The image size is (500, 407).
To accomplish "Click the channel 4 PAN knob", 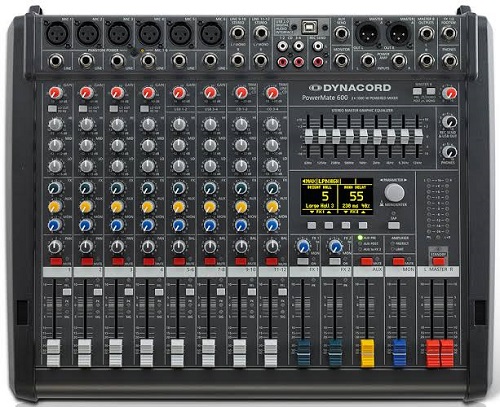I will pos(148,247).
